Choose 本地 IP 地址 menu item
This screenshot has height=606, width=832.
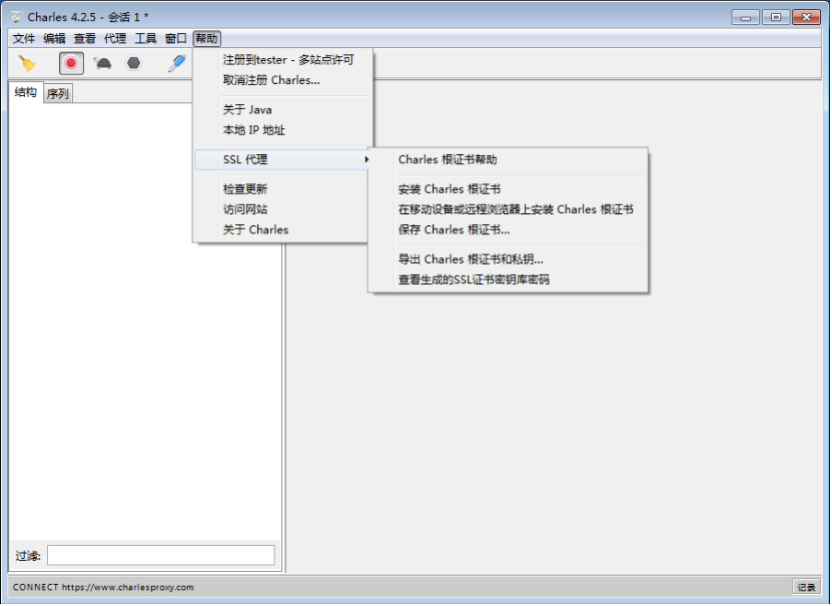tap(283, 130)
